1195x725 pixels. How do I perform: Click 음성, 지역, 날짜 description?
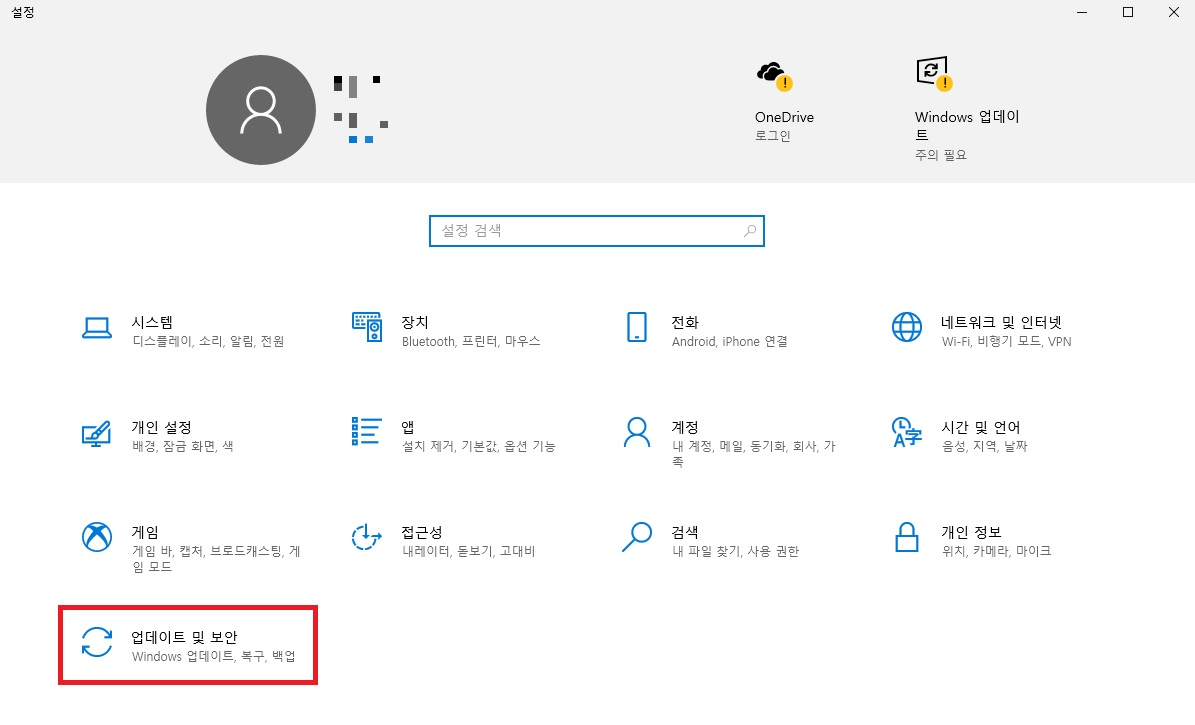point(985,446)
